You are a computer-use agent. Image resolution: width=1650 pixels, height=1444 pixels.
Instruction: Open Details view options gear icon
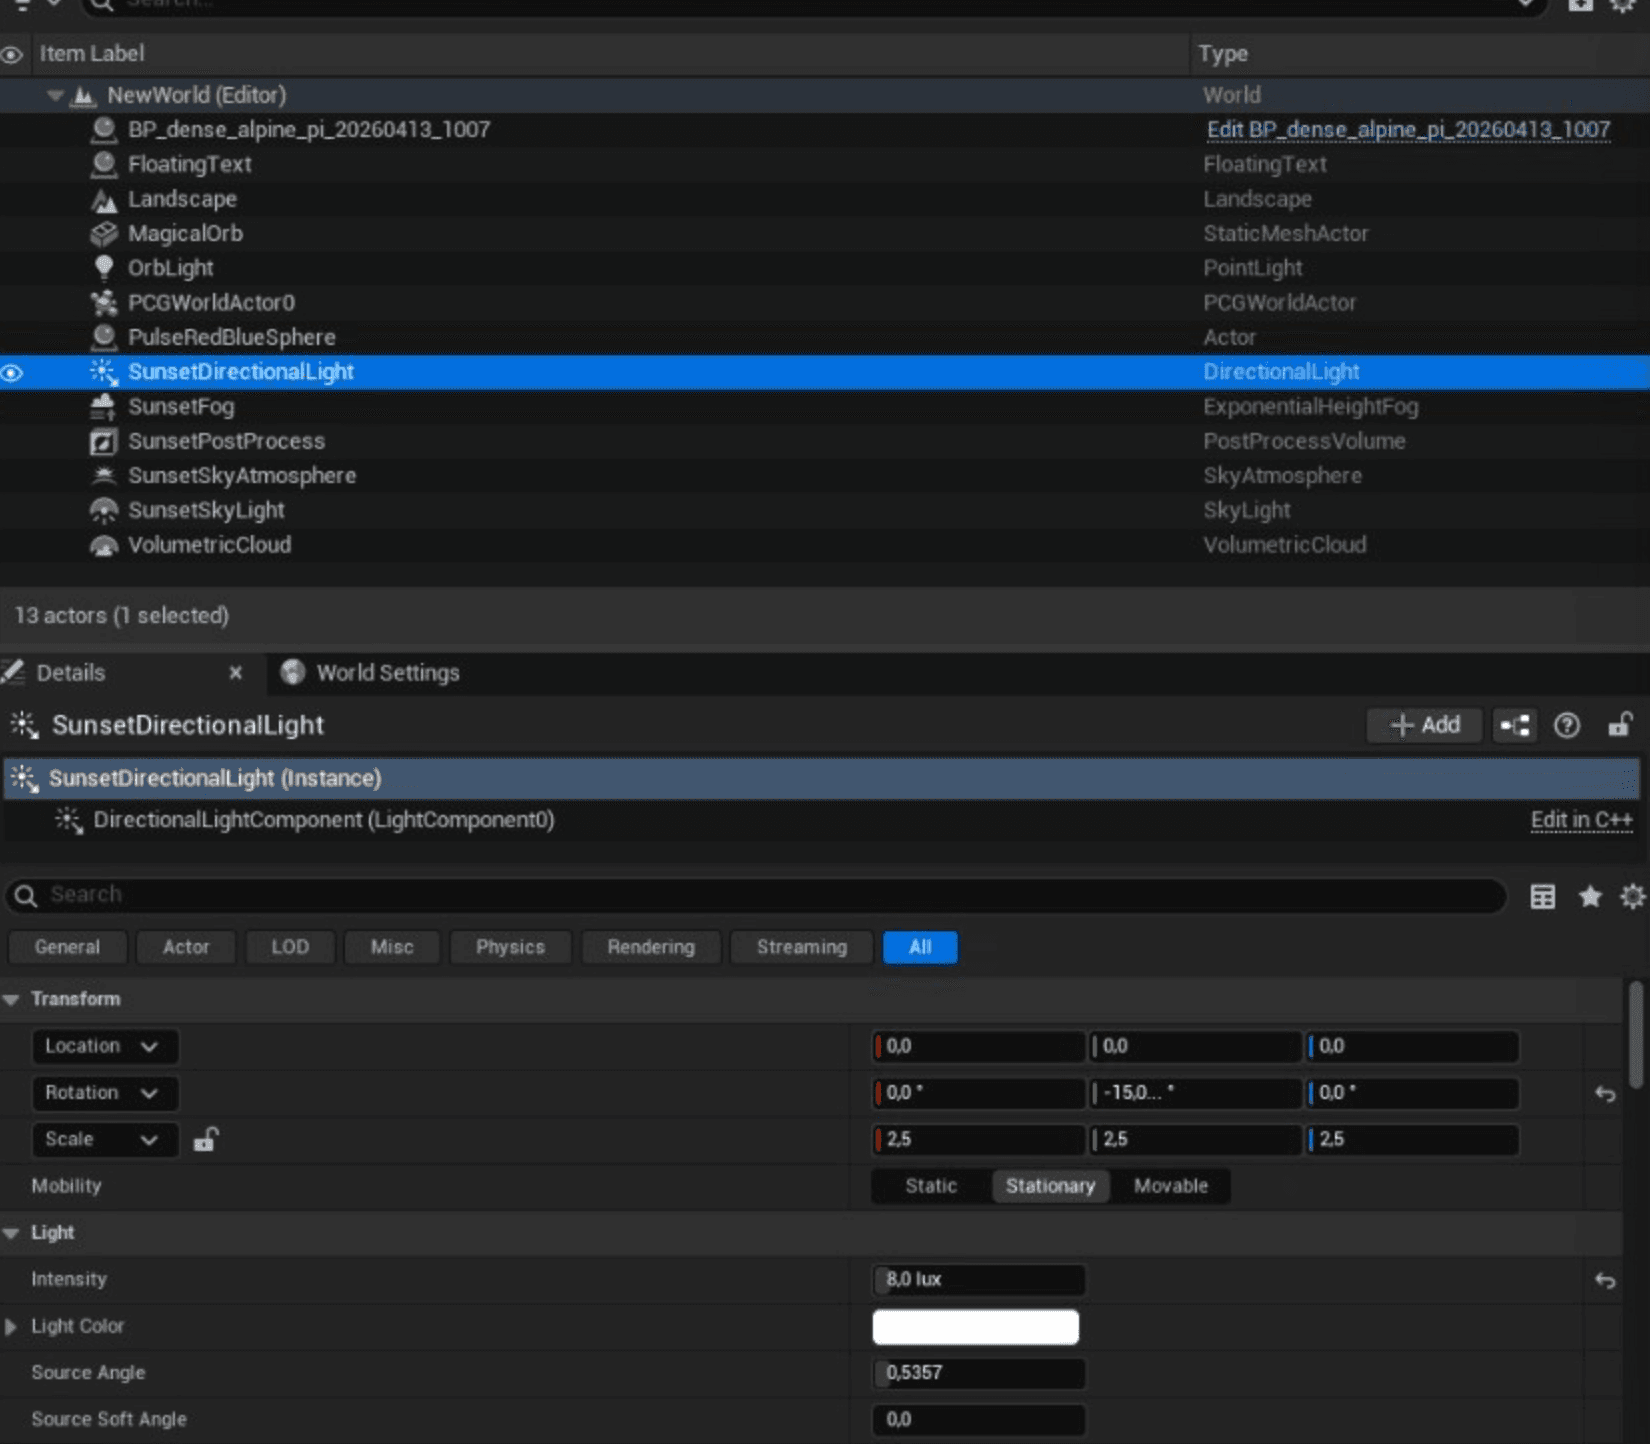coord(1633,896)
